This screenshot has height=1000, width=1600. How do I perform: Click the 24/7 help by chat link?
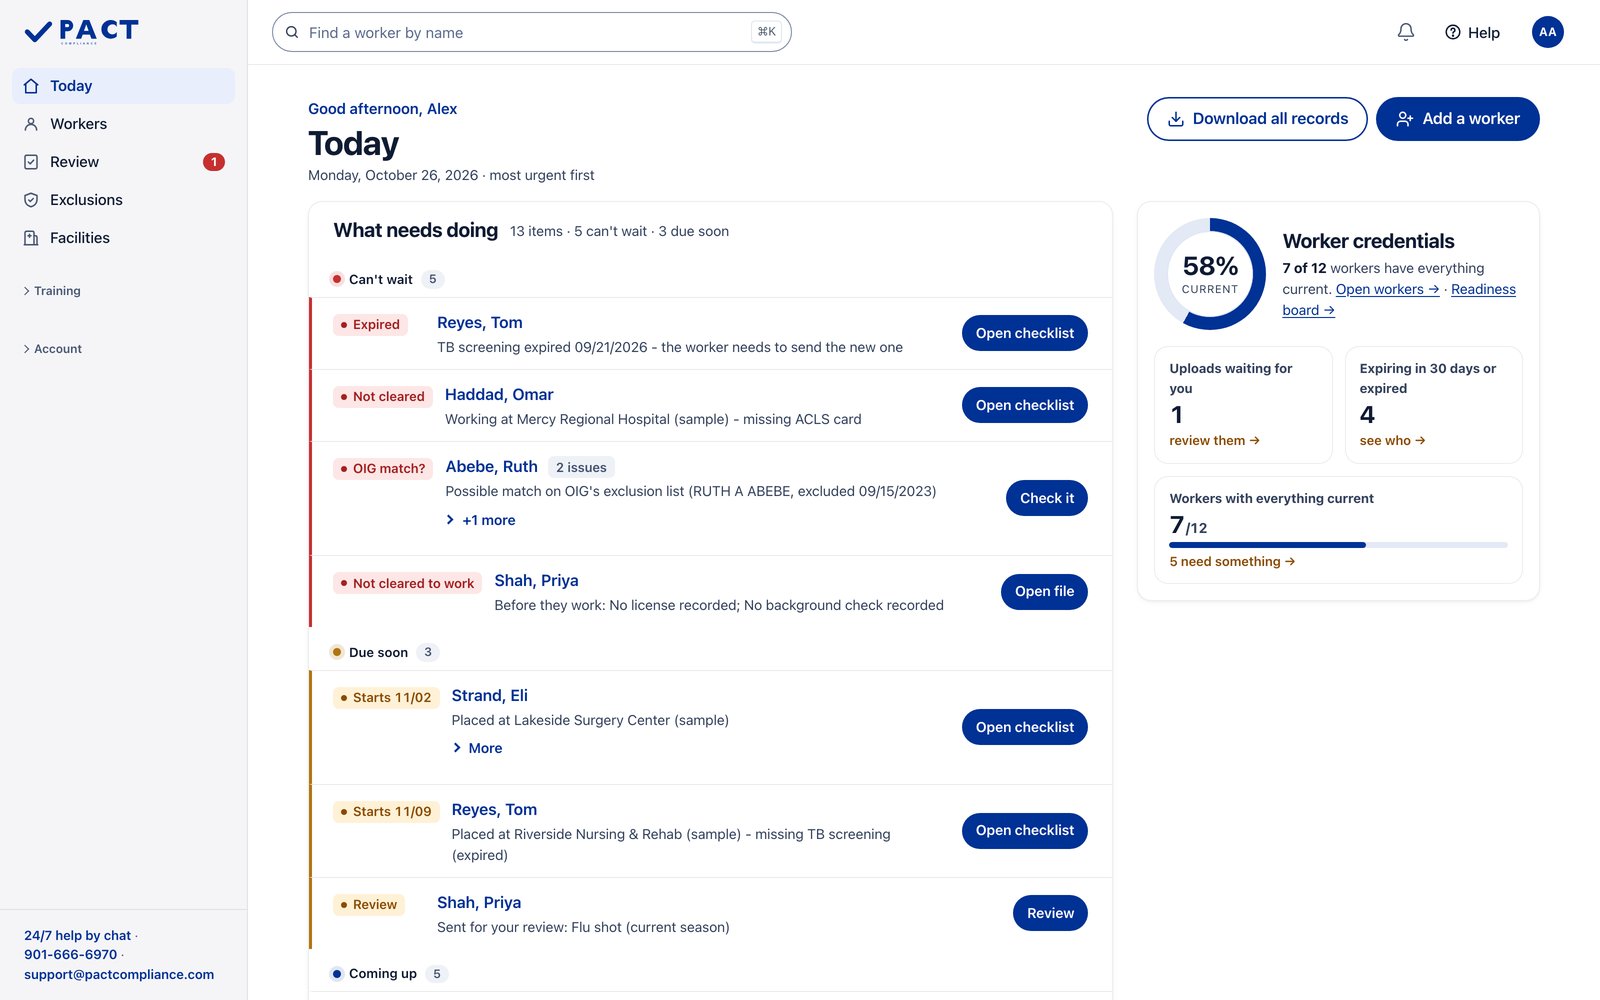[78, 936]
